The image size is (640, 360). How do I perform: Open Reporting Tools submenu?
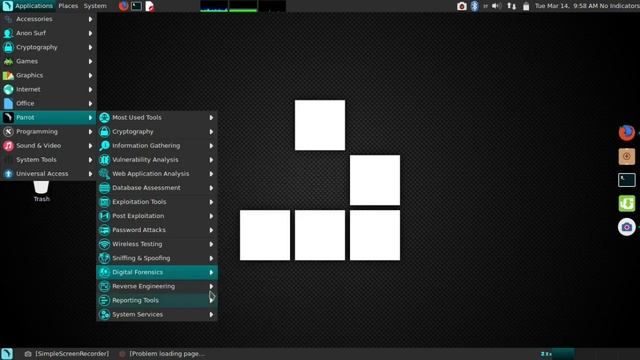point(157,300)
